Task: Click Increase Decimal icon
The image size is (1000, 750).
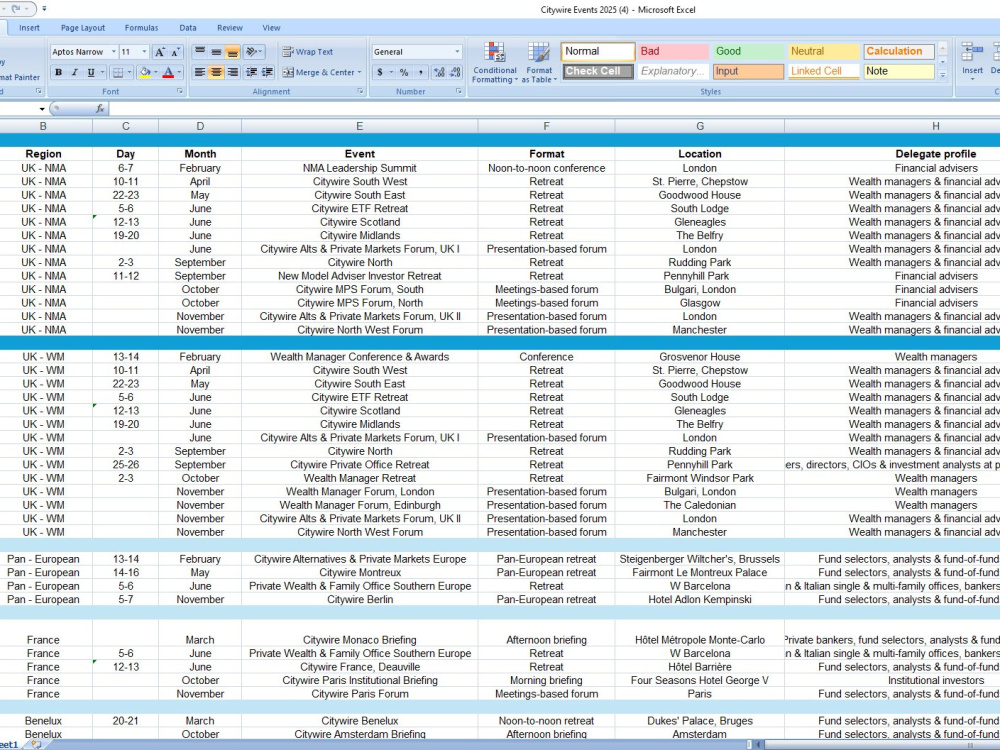Action: (439, 73)
